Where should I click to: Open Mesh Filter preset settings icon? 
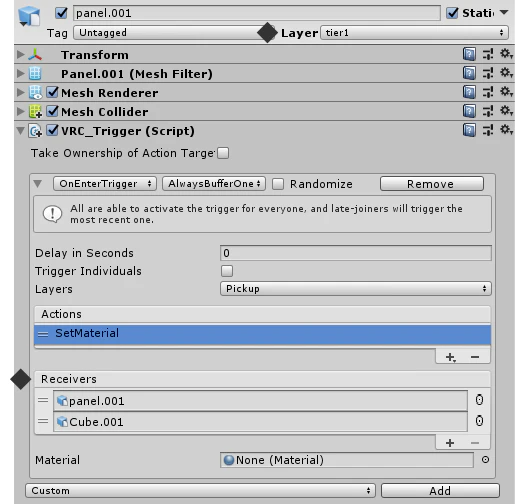pyautogui.click(x=488, y=73)
